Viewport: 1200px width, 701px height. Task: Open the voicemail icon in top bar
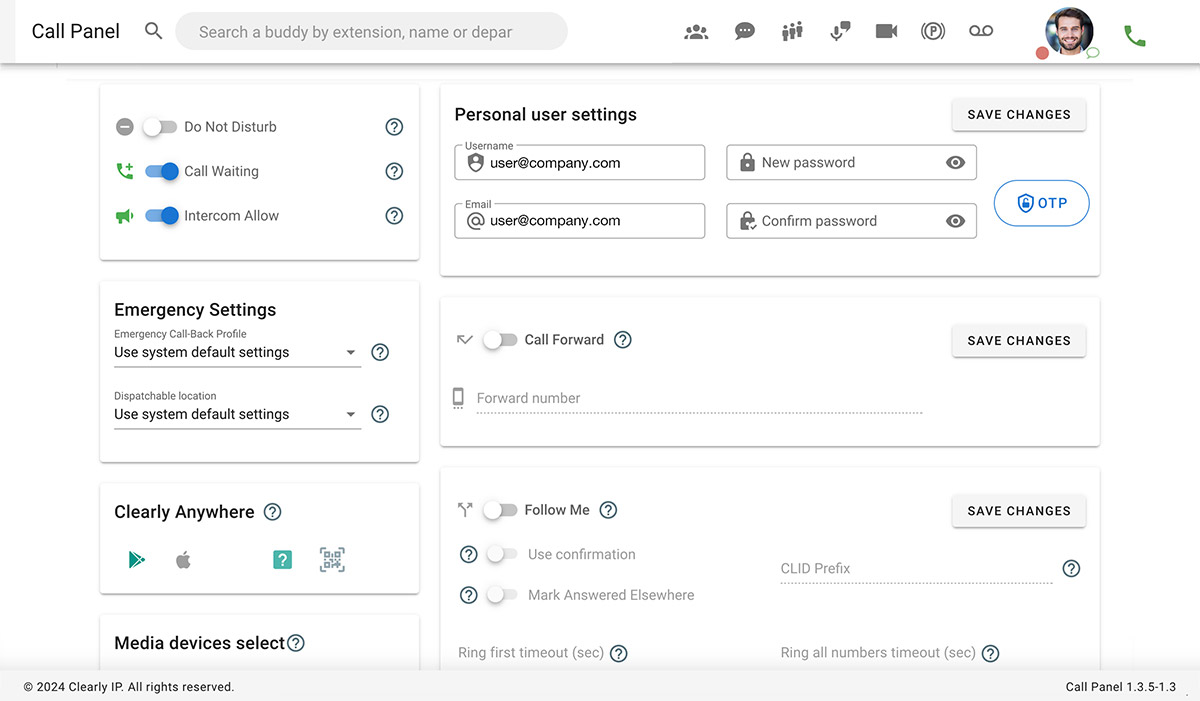(x=980, y=31)
